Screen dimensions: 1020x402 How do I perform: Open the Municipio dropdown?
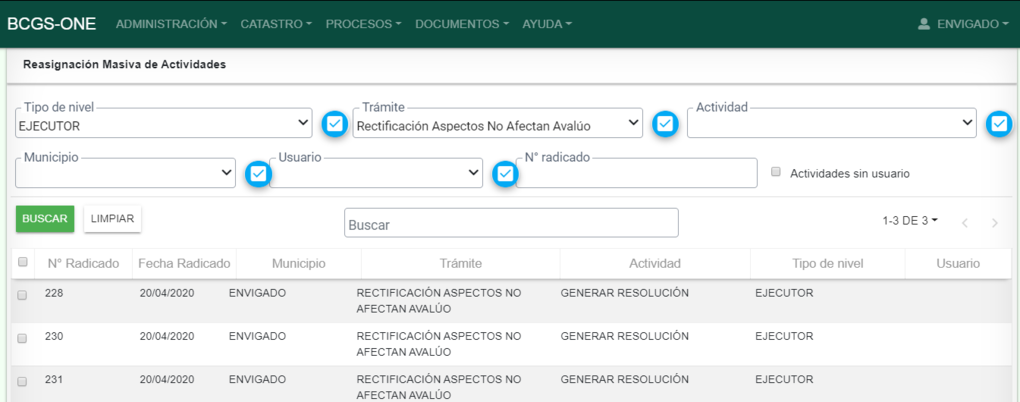pos(125,174)
